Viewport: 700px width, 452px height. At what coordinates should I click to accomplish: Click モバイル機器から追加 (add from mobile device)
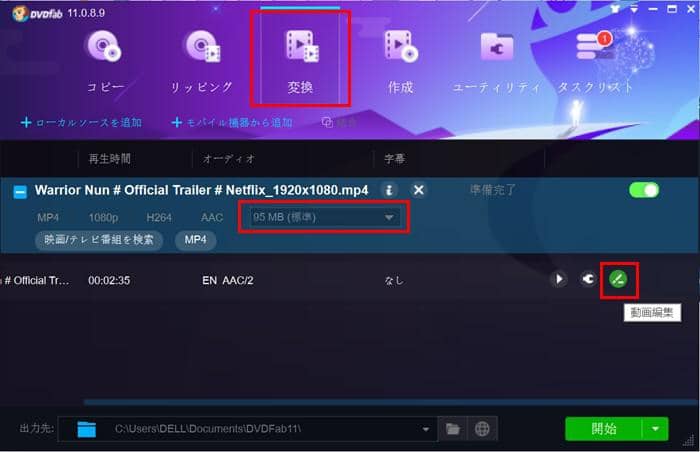click(x=232, y=122)
